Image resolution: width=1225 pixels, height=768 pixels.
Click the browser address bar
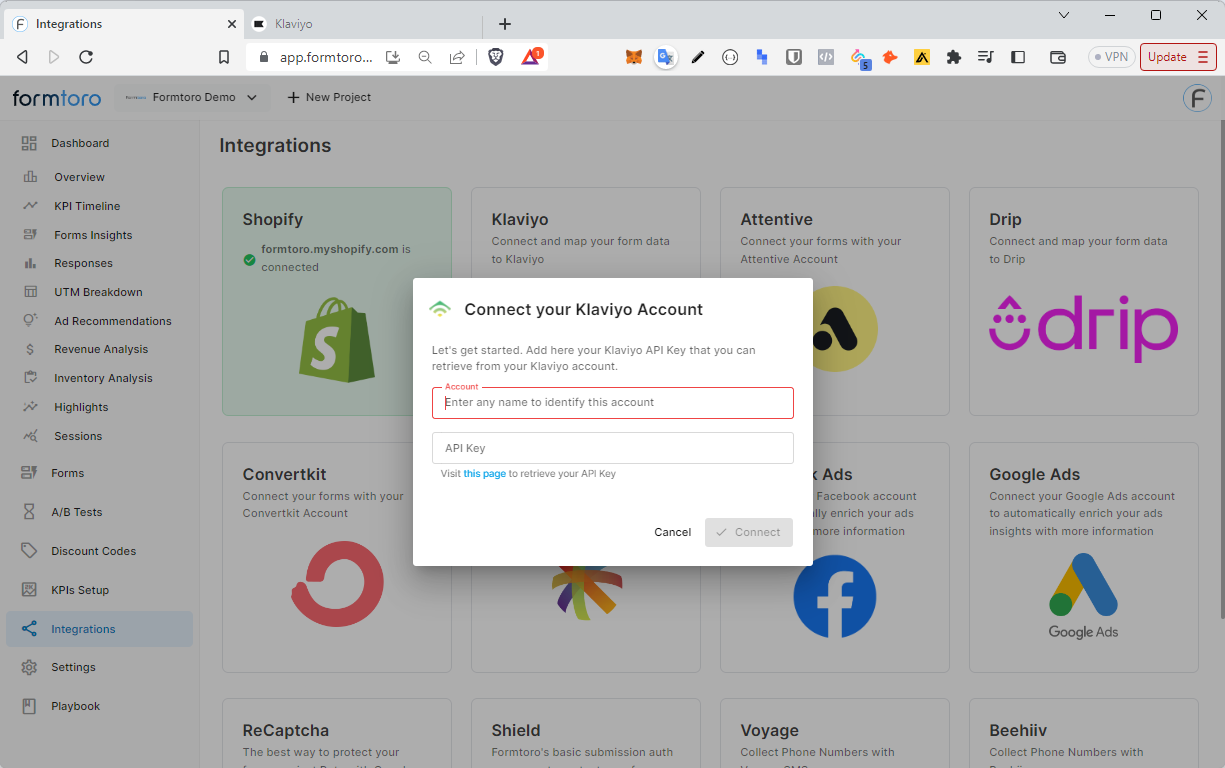[325, 57]
